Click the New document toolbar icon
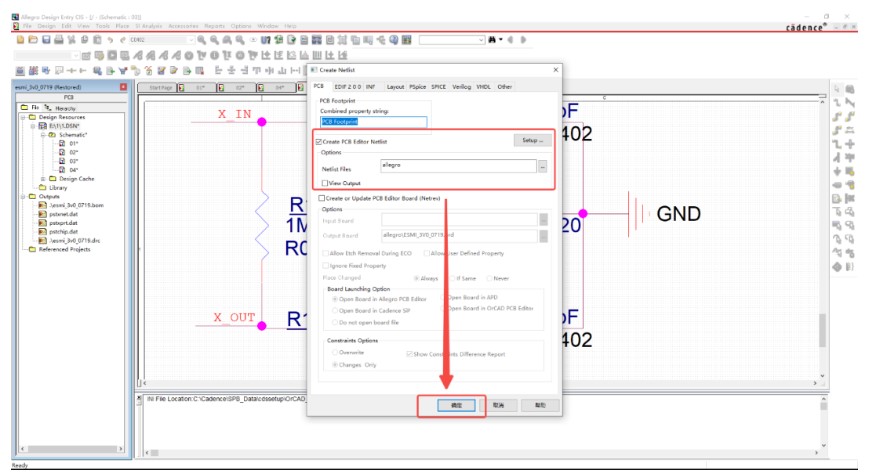The image size is (871, 475). coord(21,39)
